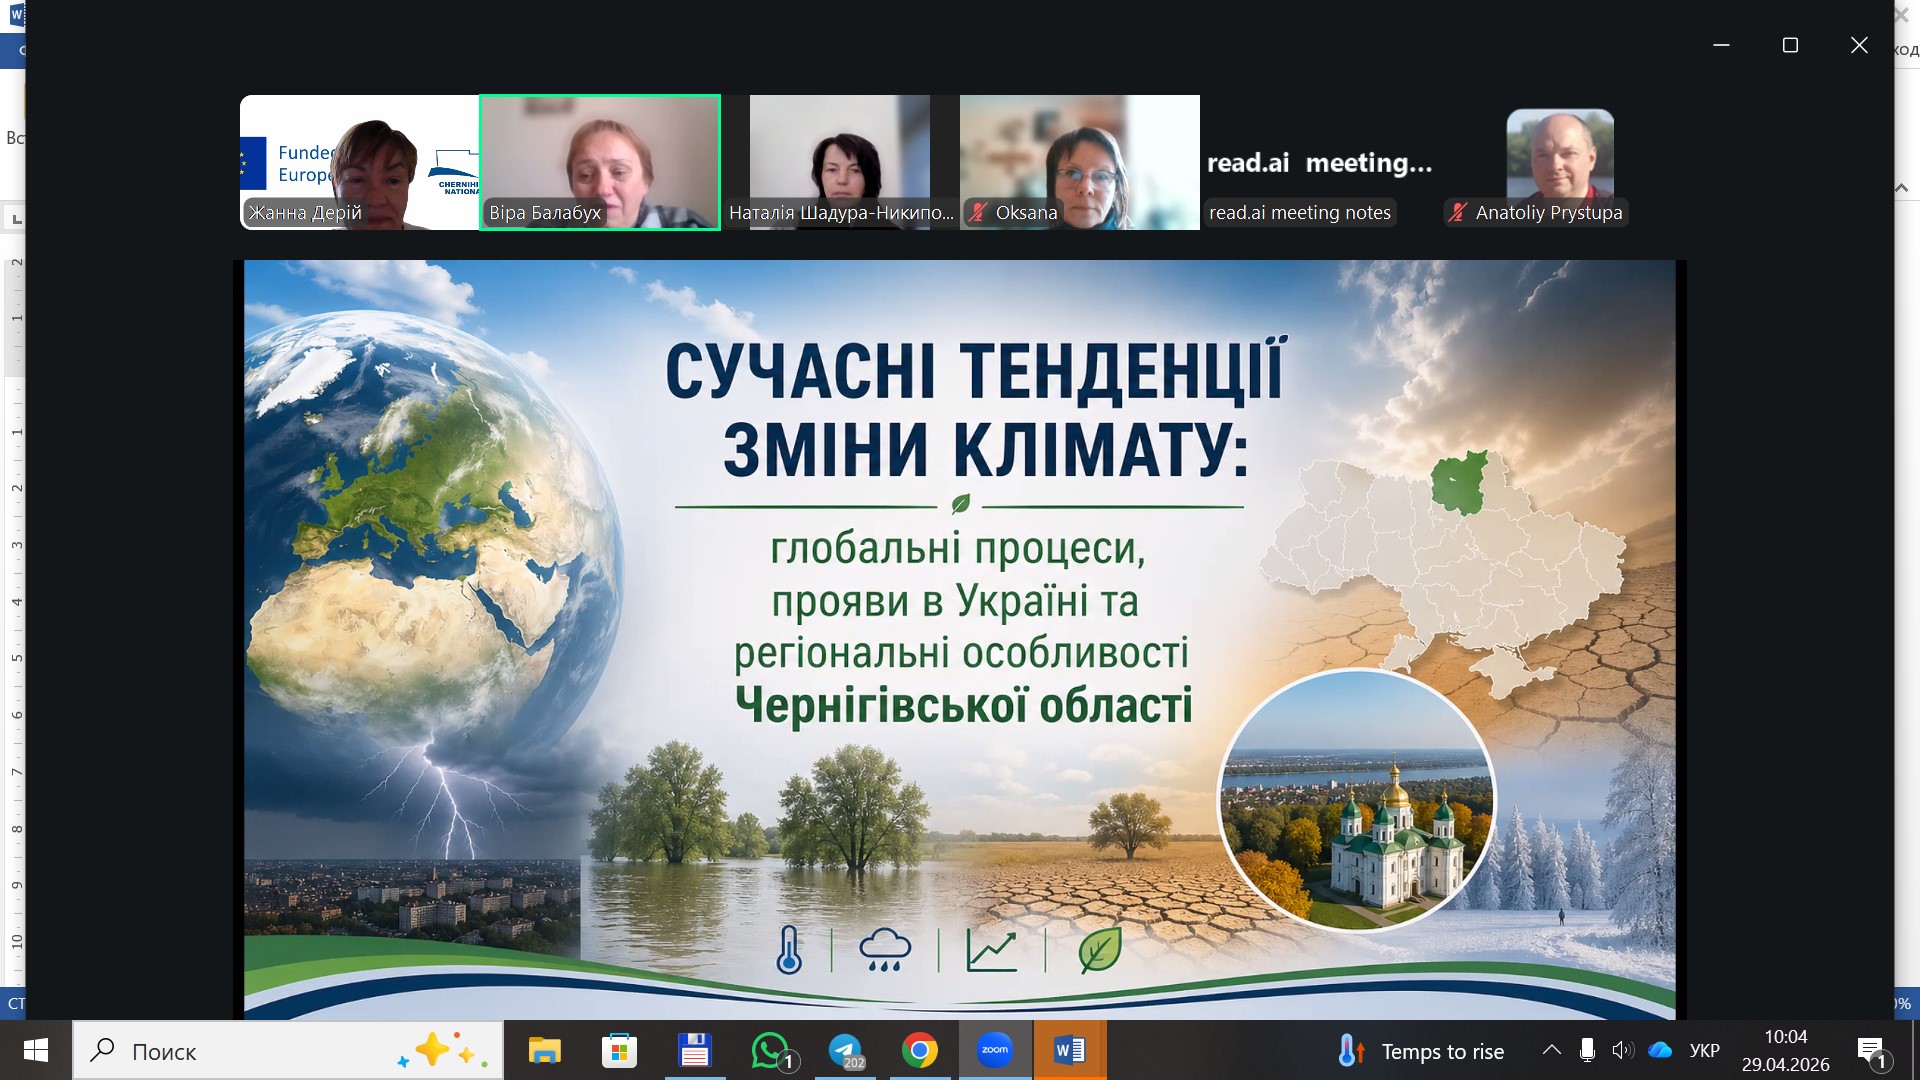Open Google Chrome from taskbar
This screenshot has height=1080, width=1920.
(919, 1050)
